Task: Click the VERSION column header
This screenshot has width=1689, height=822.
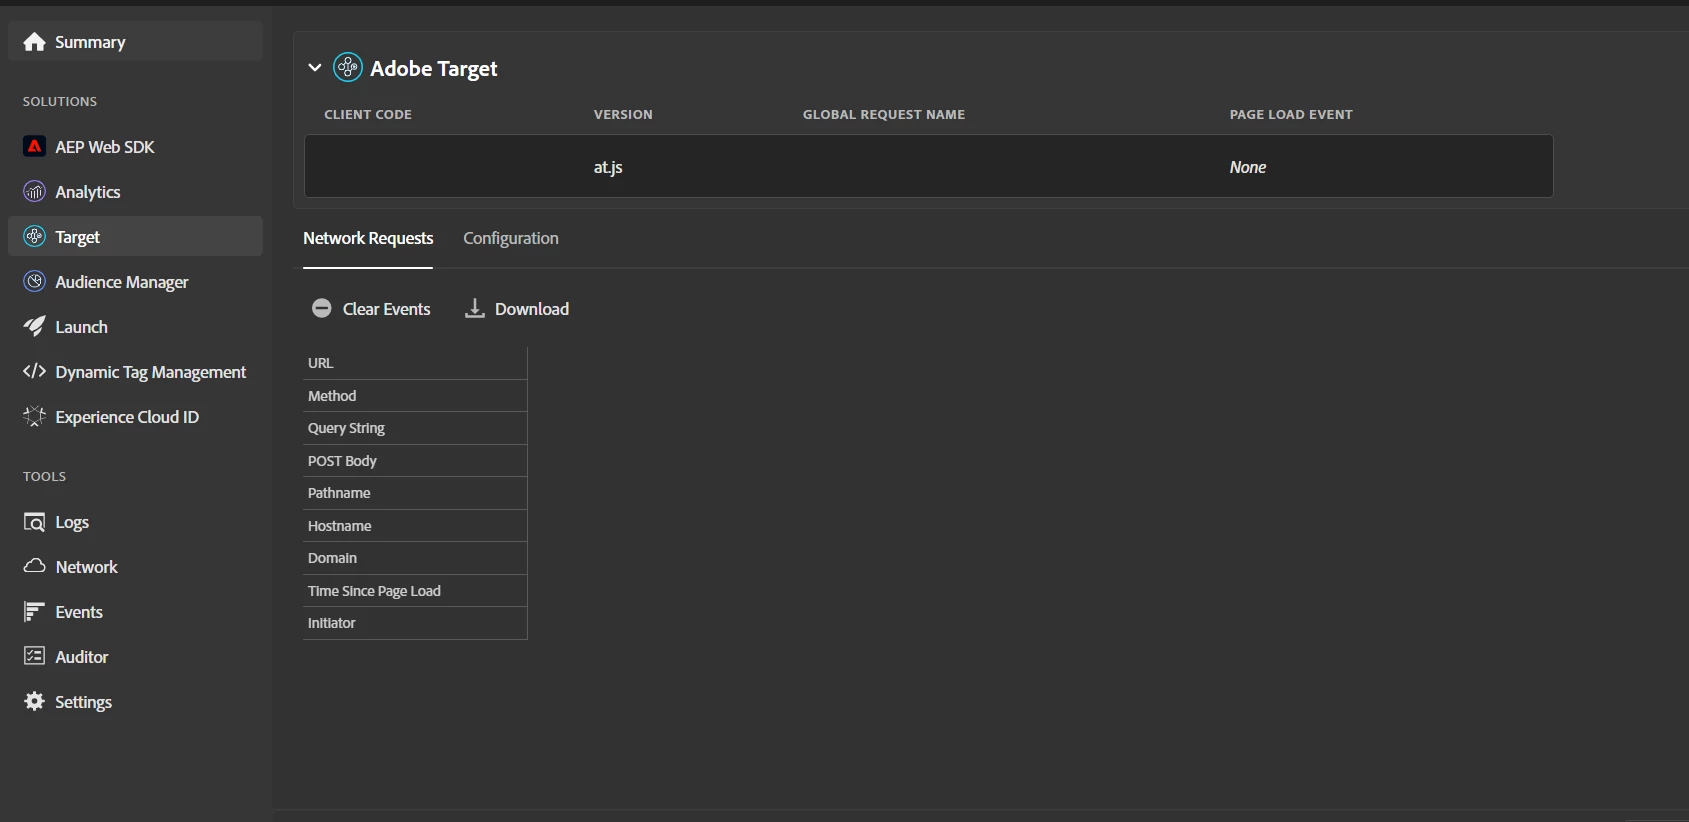Action: (x=623, y=115)
